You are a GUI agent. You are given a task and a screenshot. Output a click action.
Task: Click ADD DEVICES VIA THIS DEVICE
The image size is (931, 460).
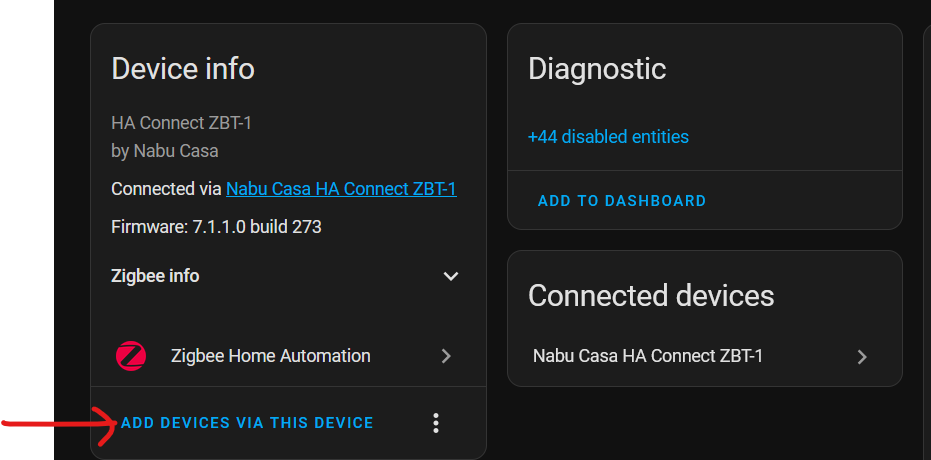[x=247, y=423]
